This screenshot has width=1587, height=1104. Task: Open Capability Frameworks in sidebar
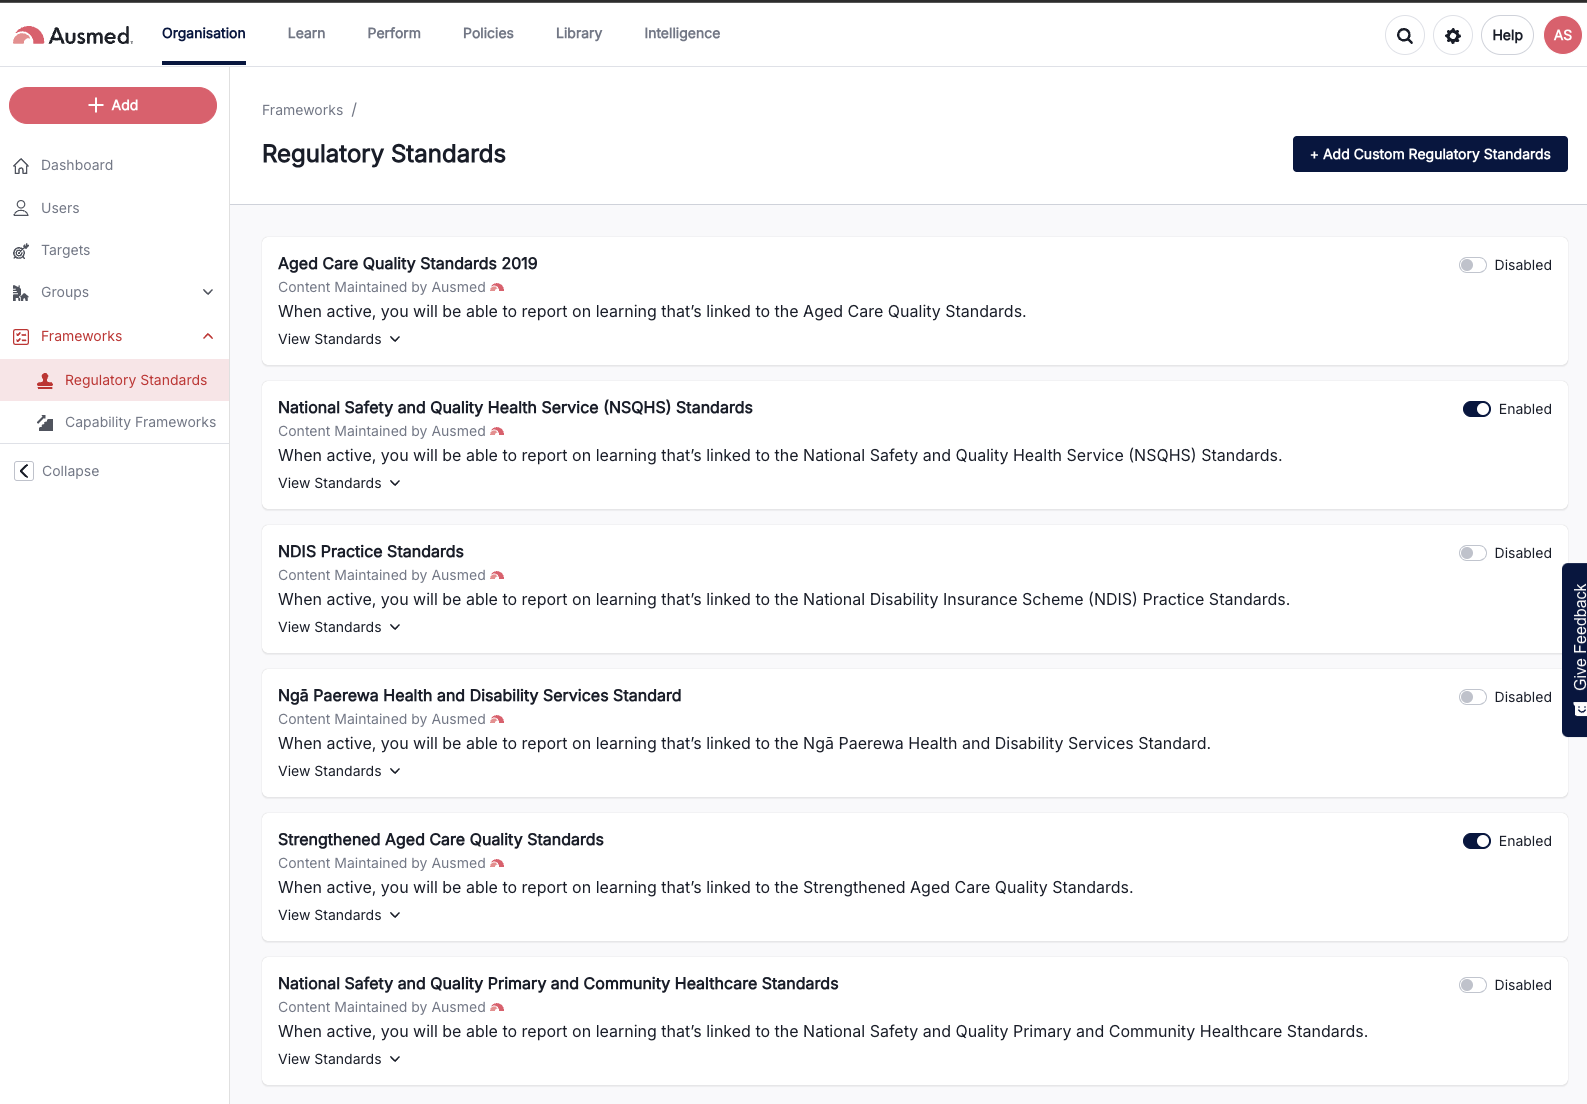[x=140, y=422]
